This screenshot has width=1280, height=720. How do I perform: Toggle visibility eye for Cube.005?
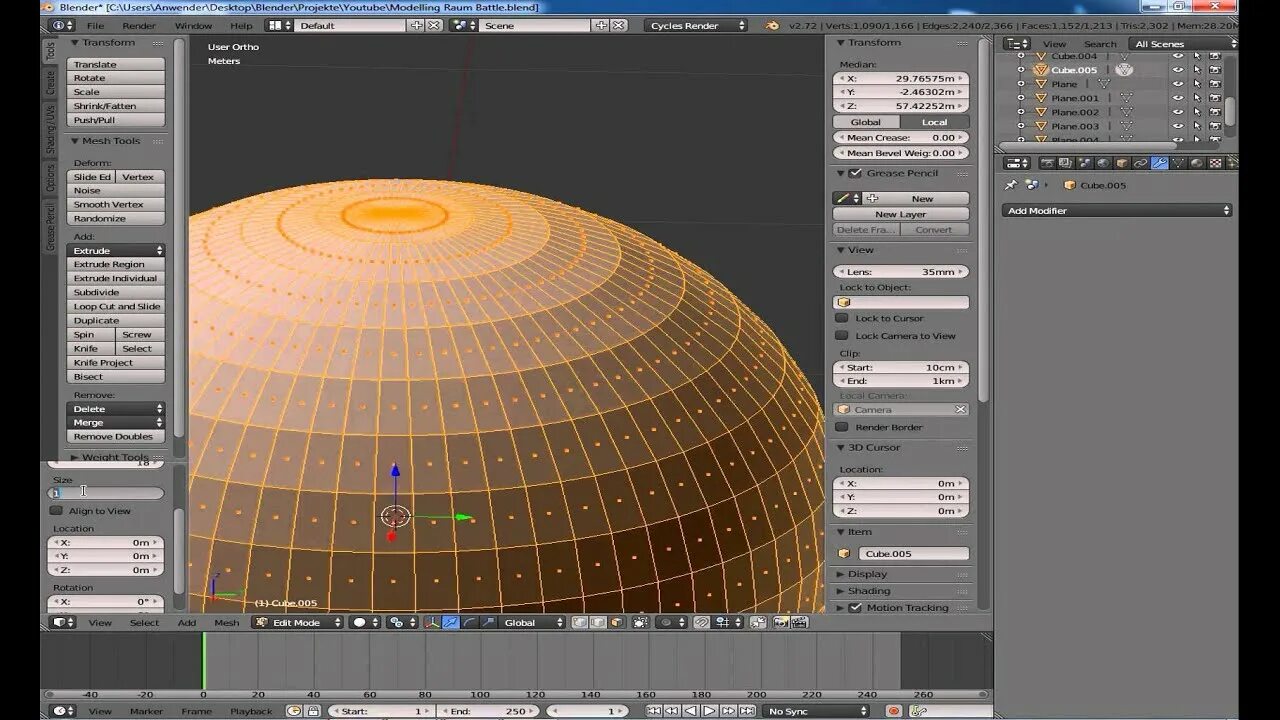coord(1178,70)
